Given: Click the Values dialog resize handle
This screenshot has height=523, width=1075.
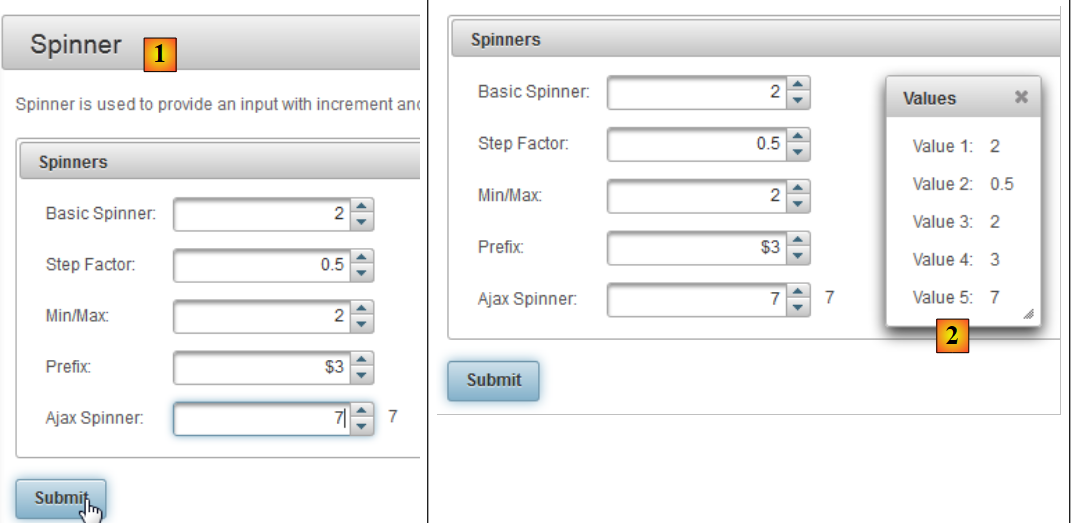Looking at the screenshot, I should (x=1028, y=315).
